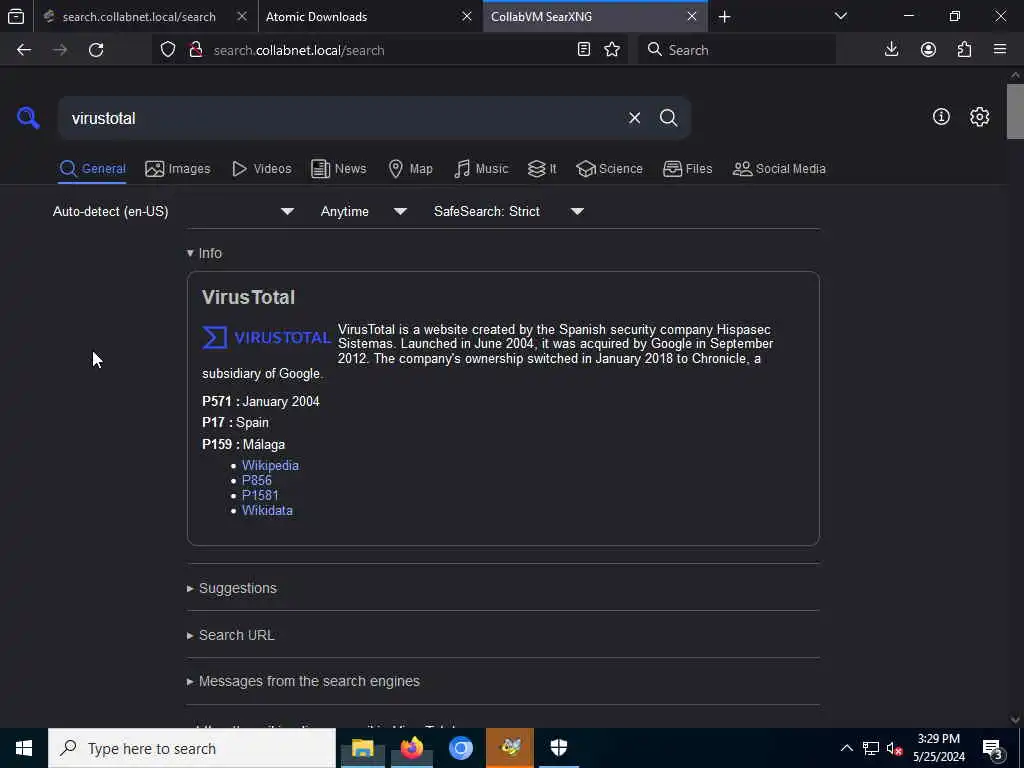Reload the current page
The width and height of the screenshot is (1024, 768).
pos(96,50)
